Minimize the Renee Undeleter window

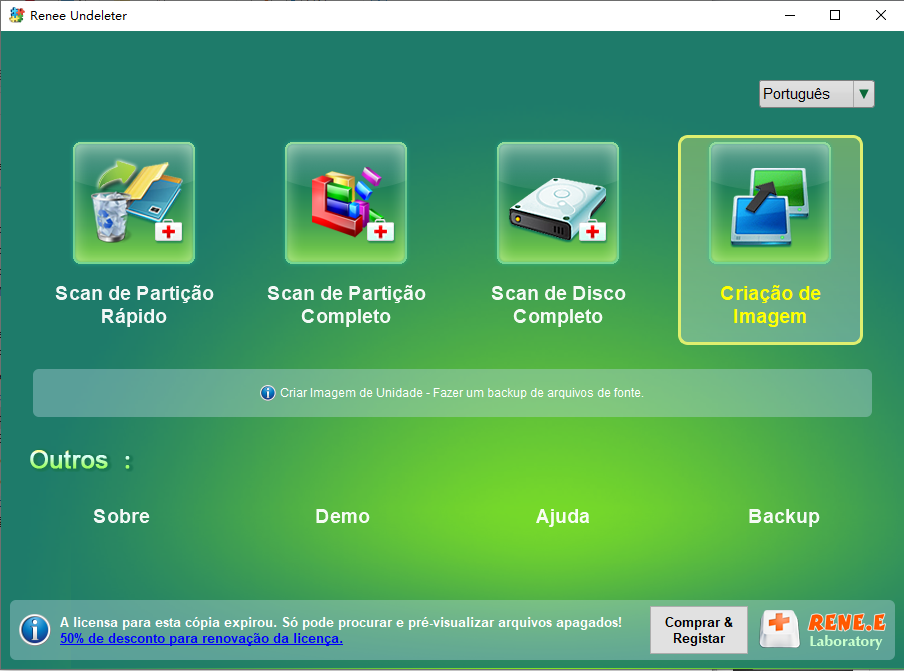click(790, 16)
